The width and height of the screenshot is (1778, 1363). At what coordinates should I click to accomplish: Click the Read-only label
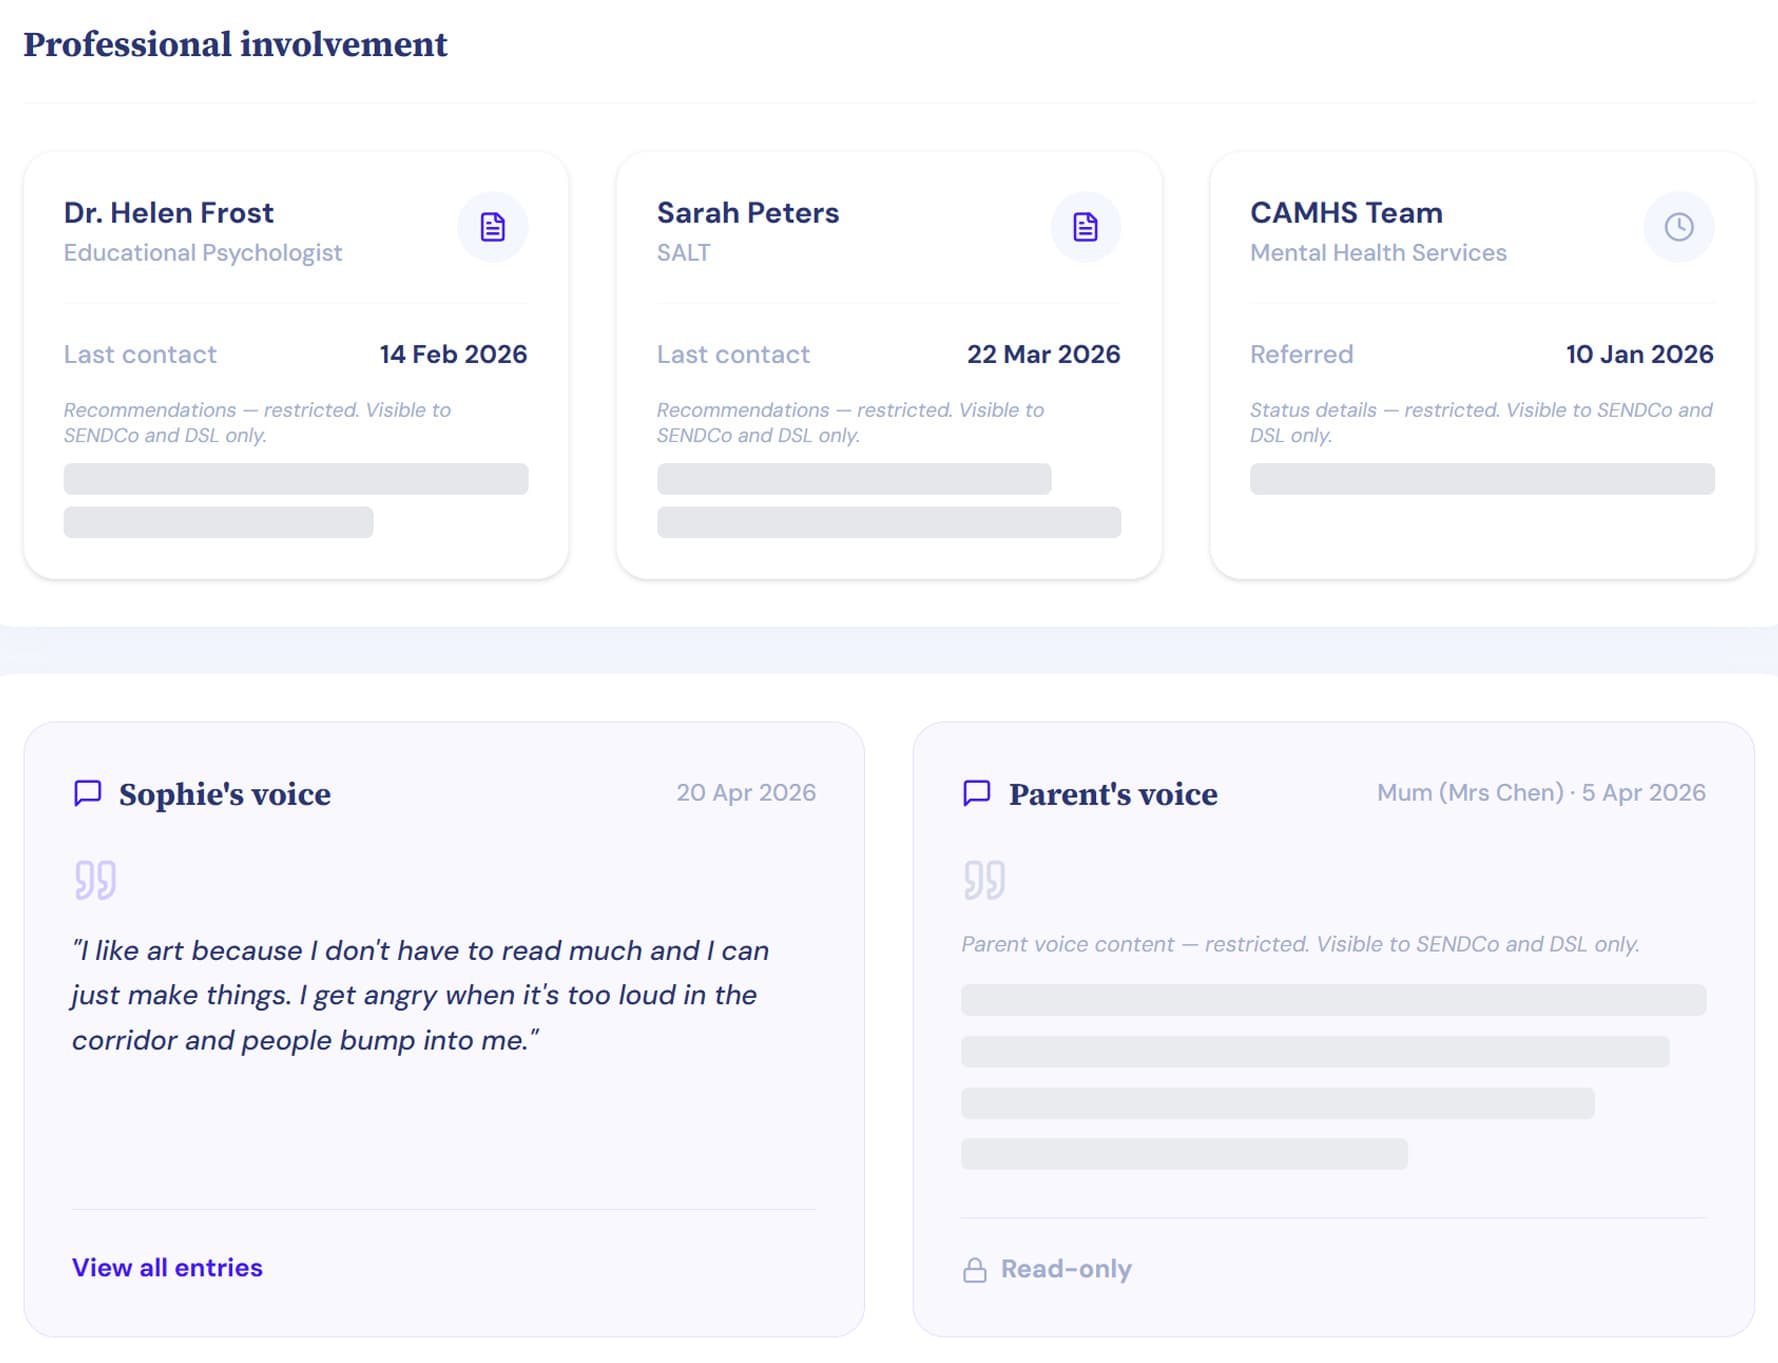tap(1066, 1269)
